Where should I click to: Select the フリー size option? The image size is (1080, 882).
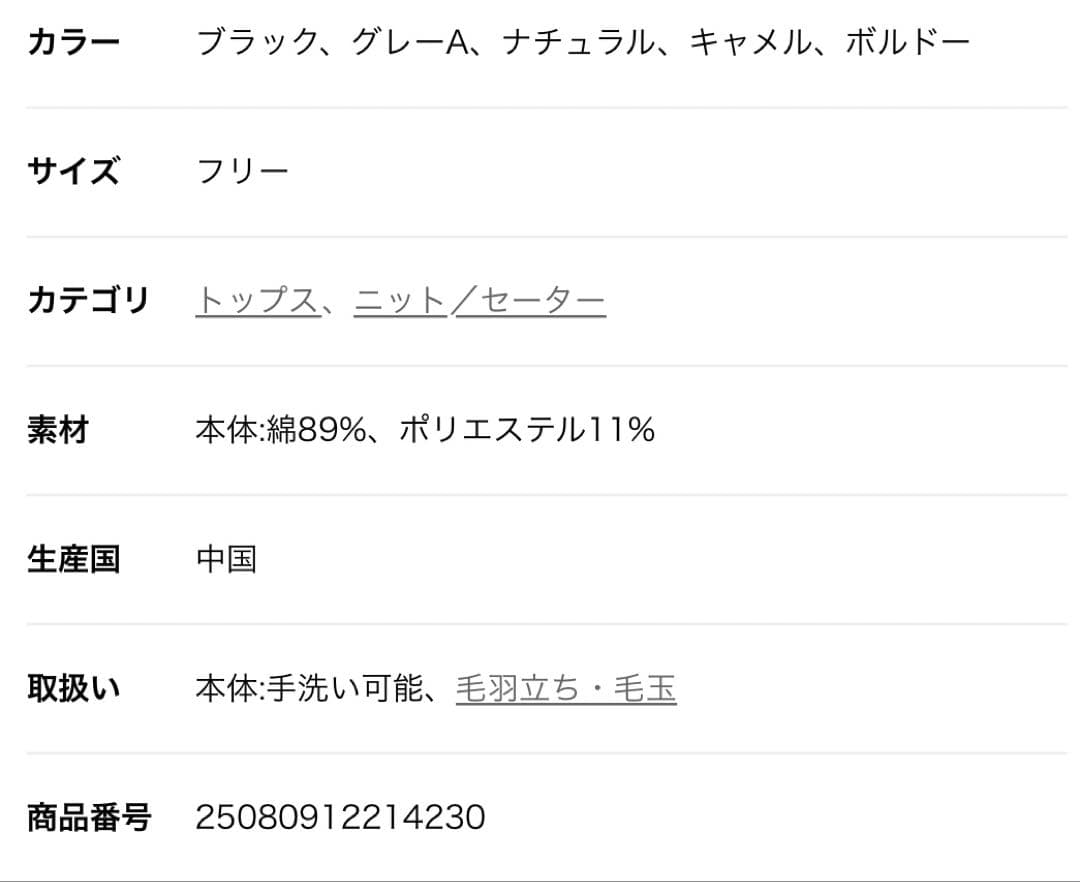tap(243, 170)
